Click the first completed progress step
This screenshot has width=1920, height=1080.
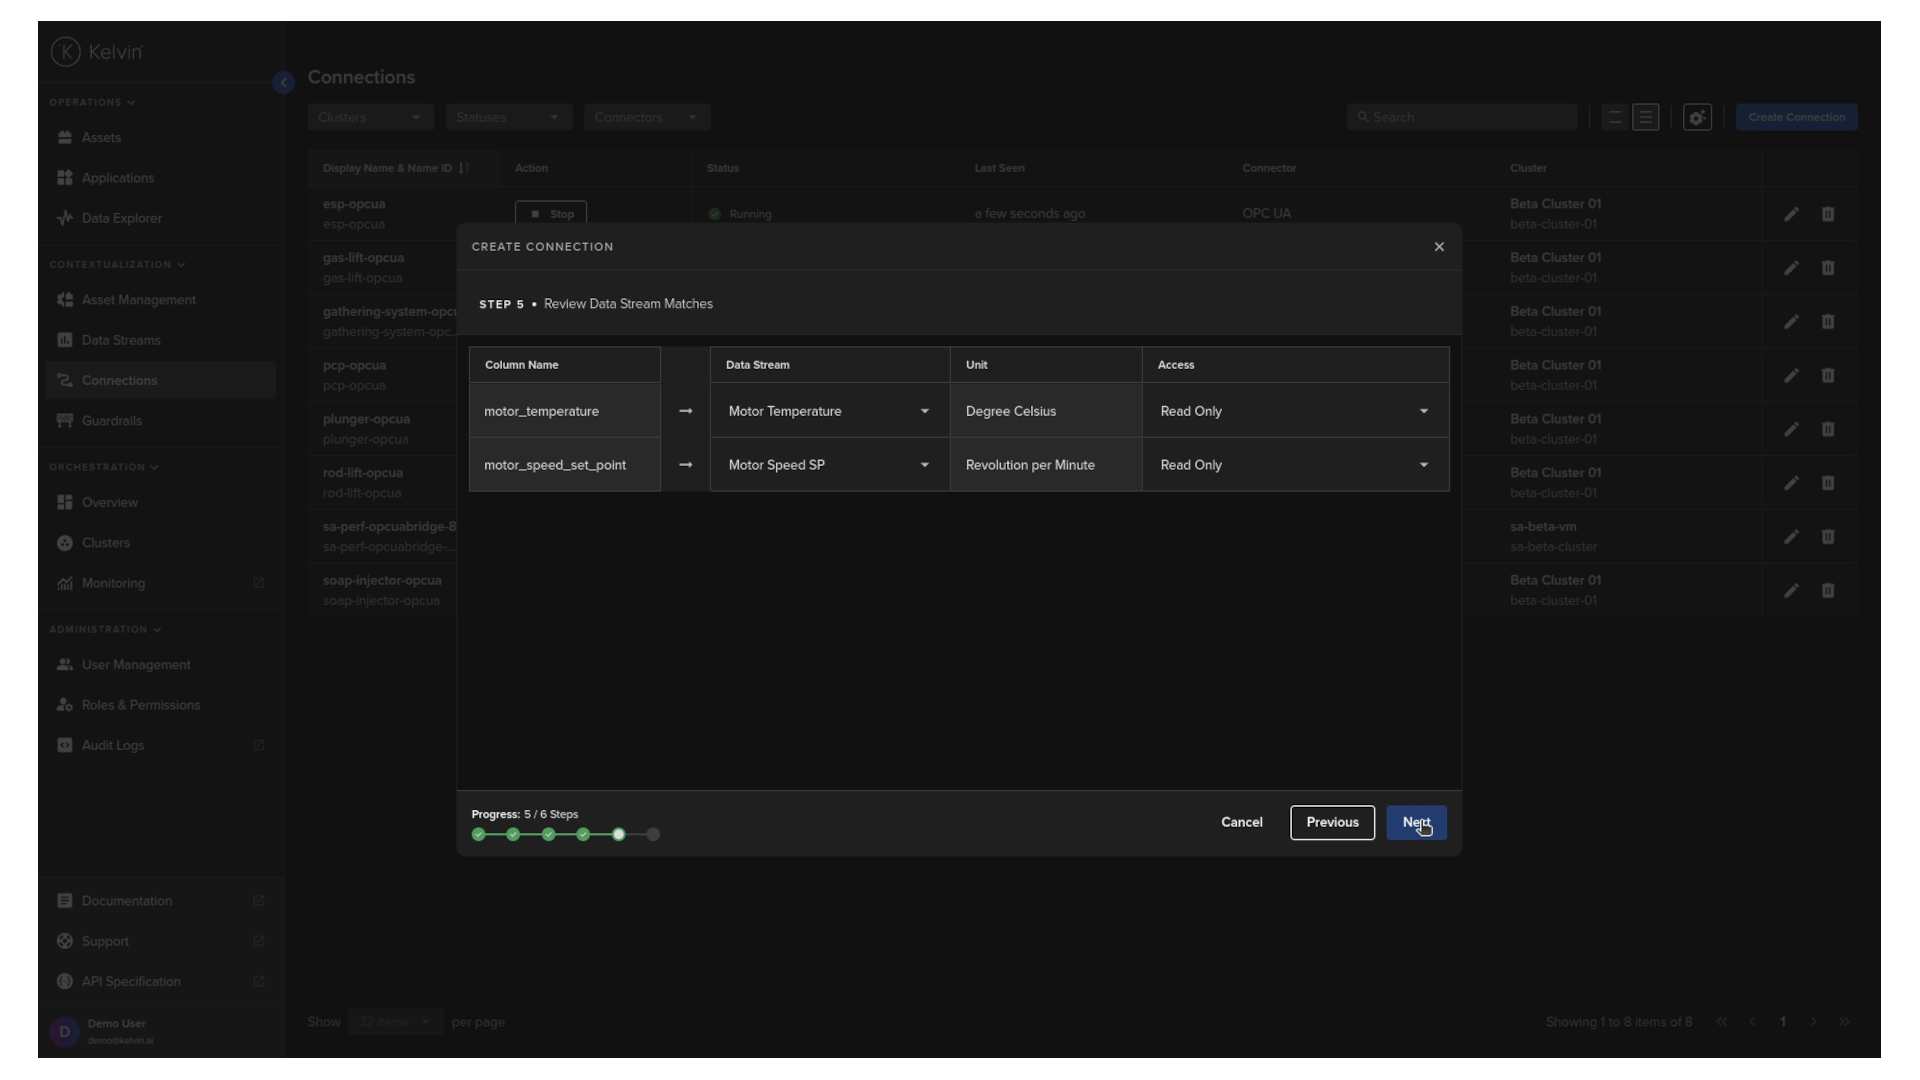[479, 834]
